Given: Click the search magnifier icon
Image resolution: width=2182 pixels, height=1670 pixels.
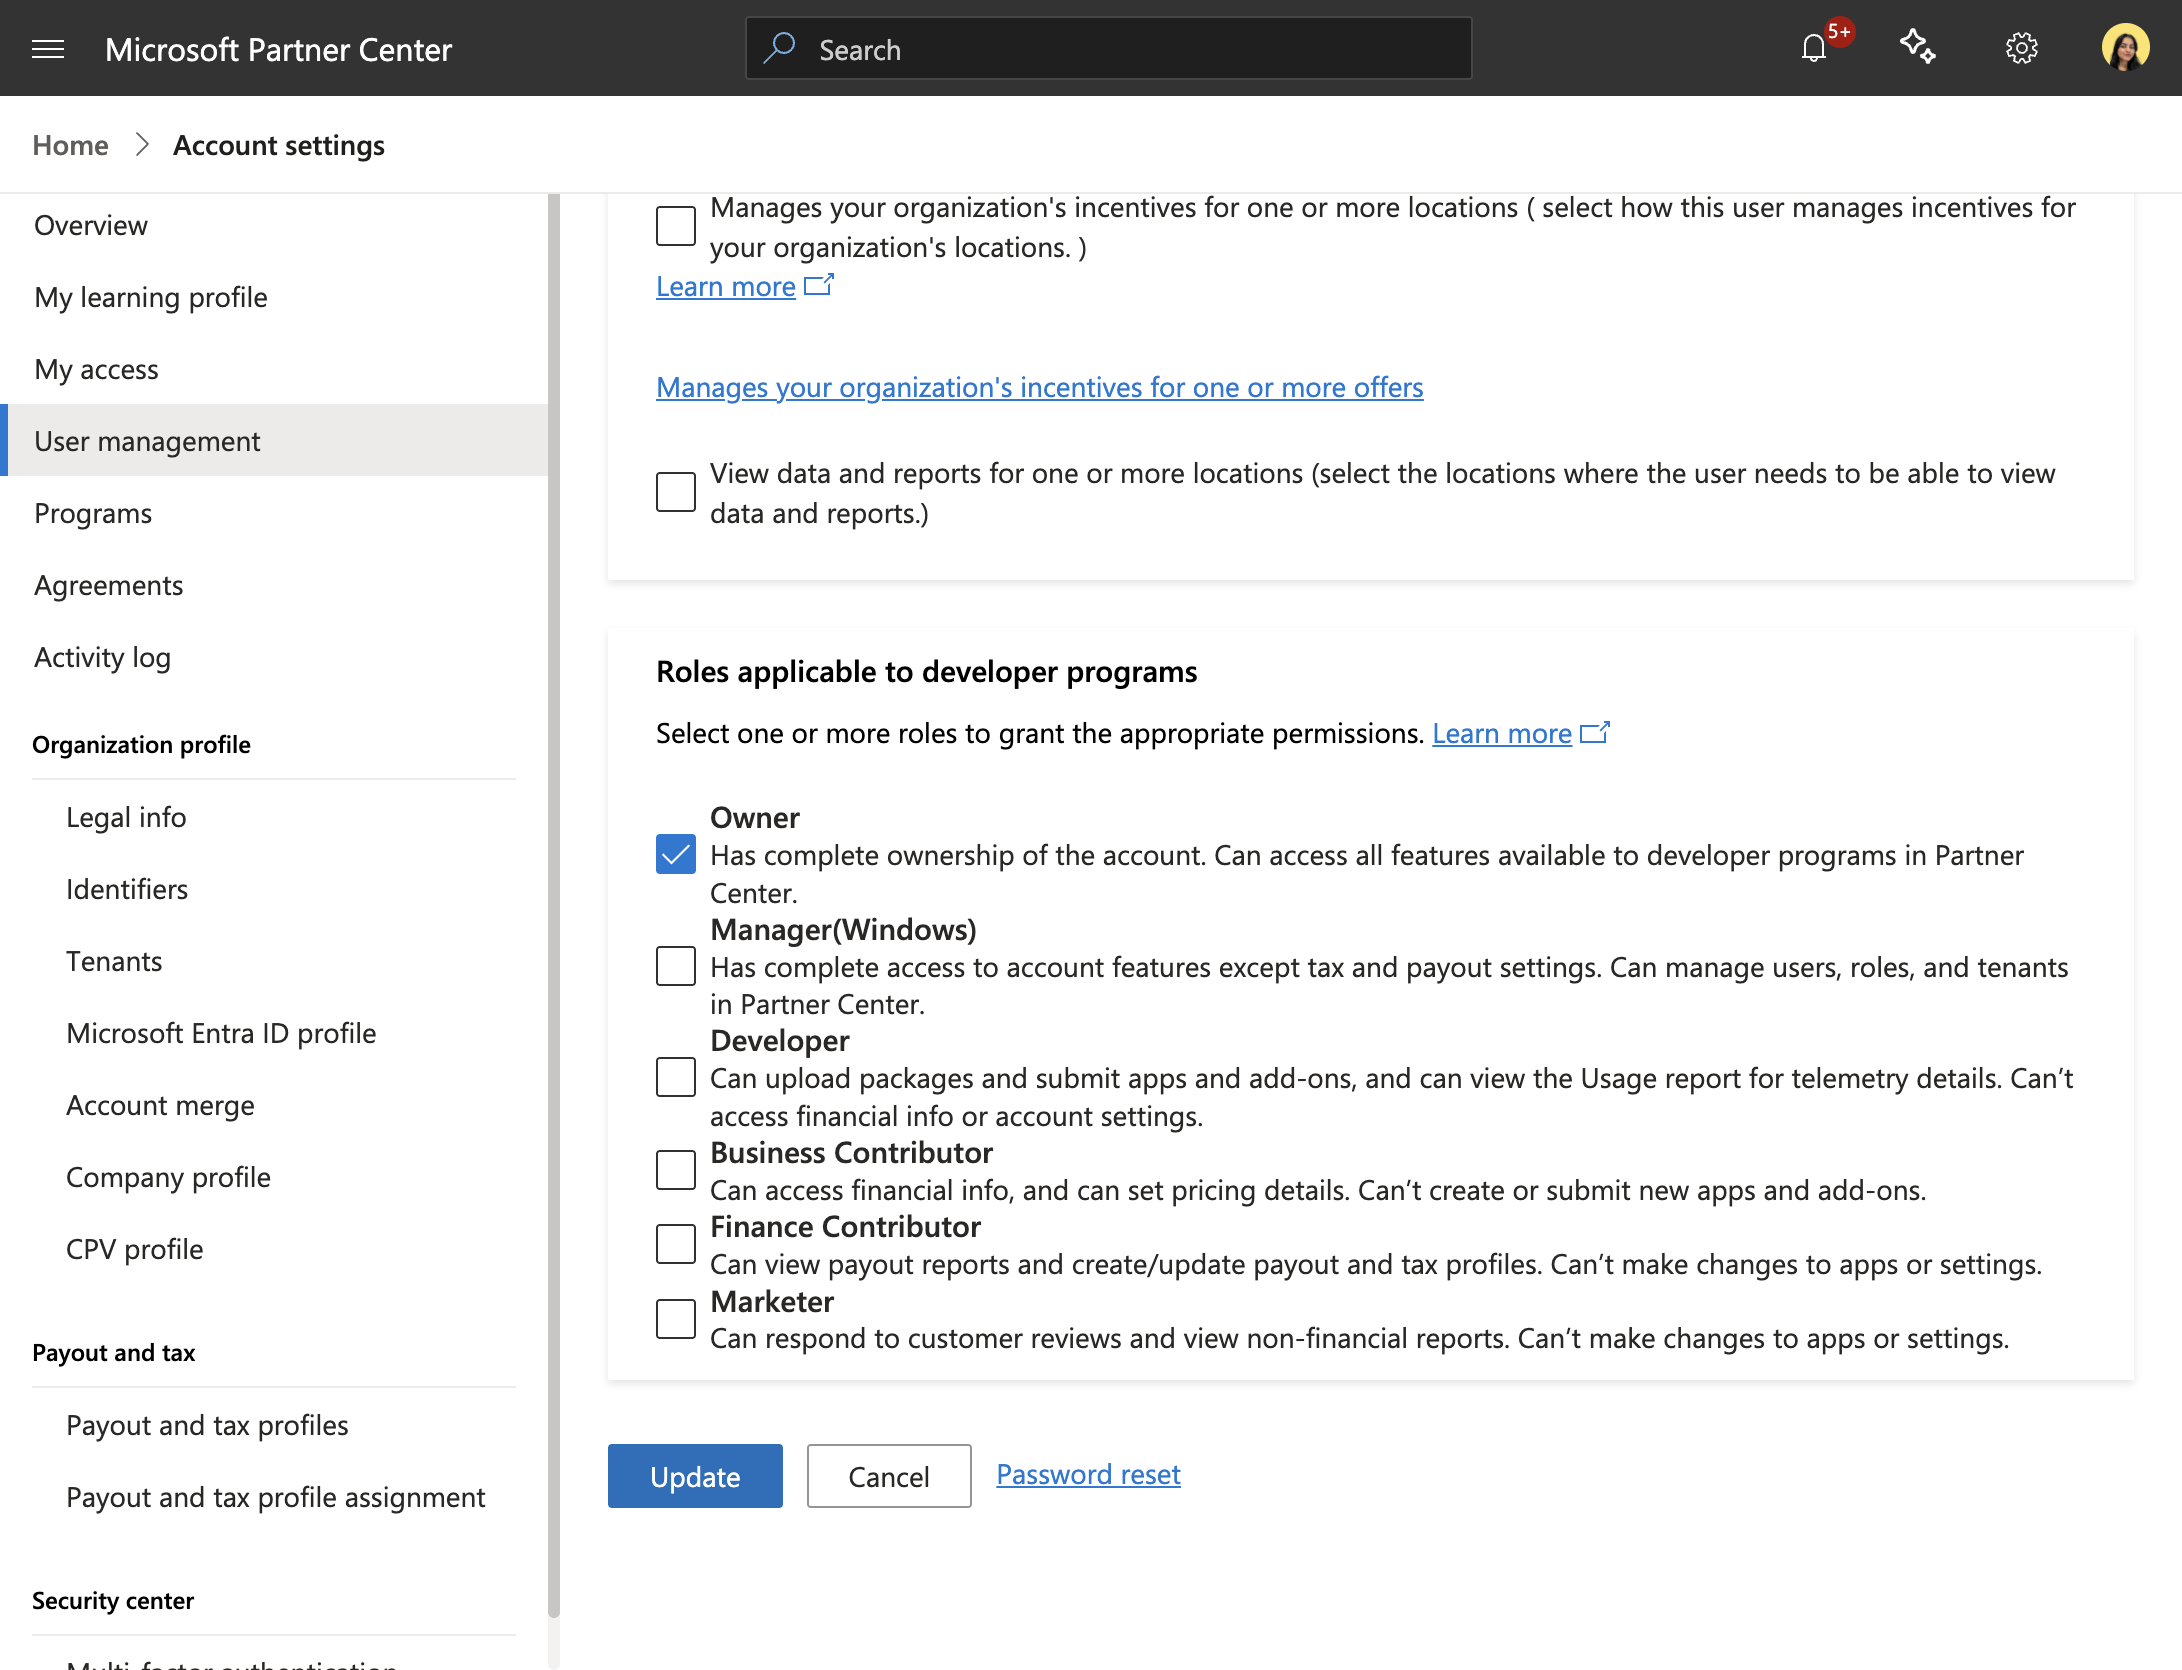Looking at the screenshot, I should click(x=780, y=48).
